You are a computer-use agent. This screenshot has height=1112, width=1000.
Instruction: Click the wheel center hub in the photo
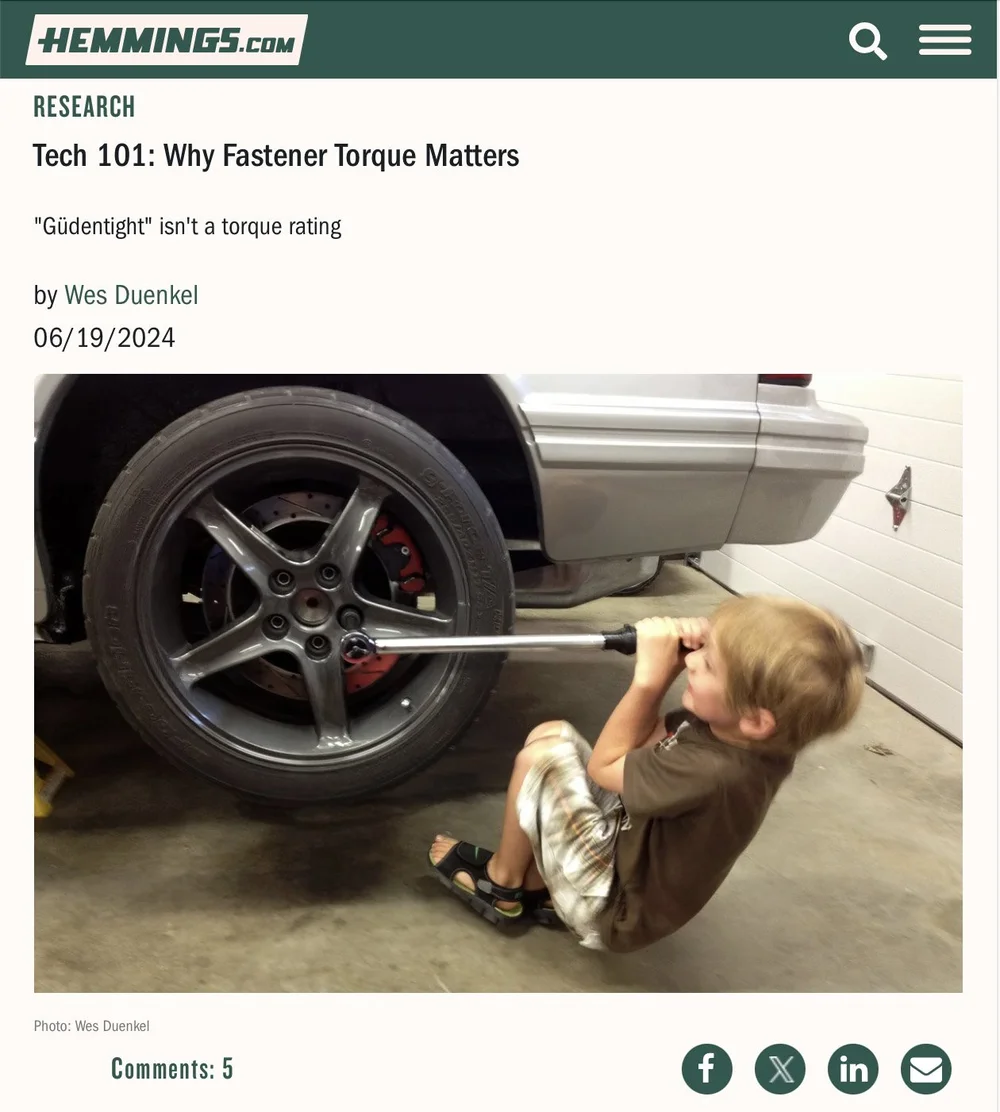coord(312,605)
